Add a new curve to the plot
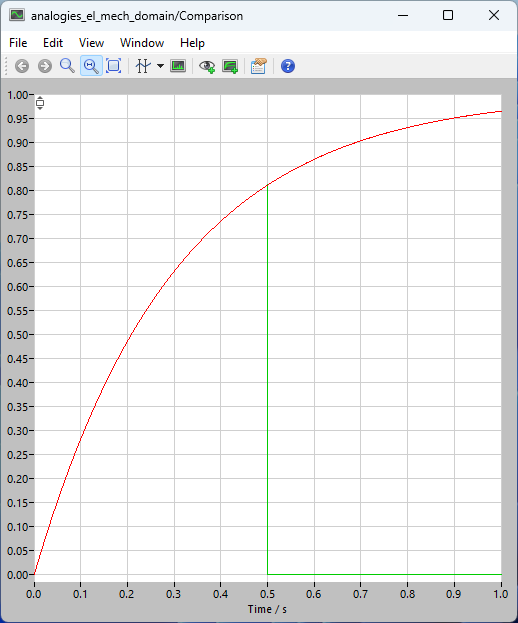Screen dimensions: 518x623 pyautogui.click(x=230, y=66)
